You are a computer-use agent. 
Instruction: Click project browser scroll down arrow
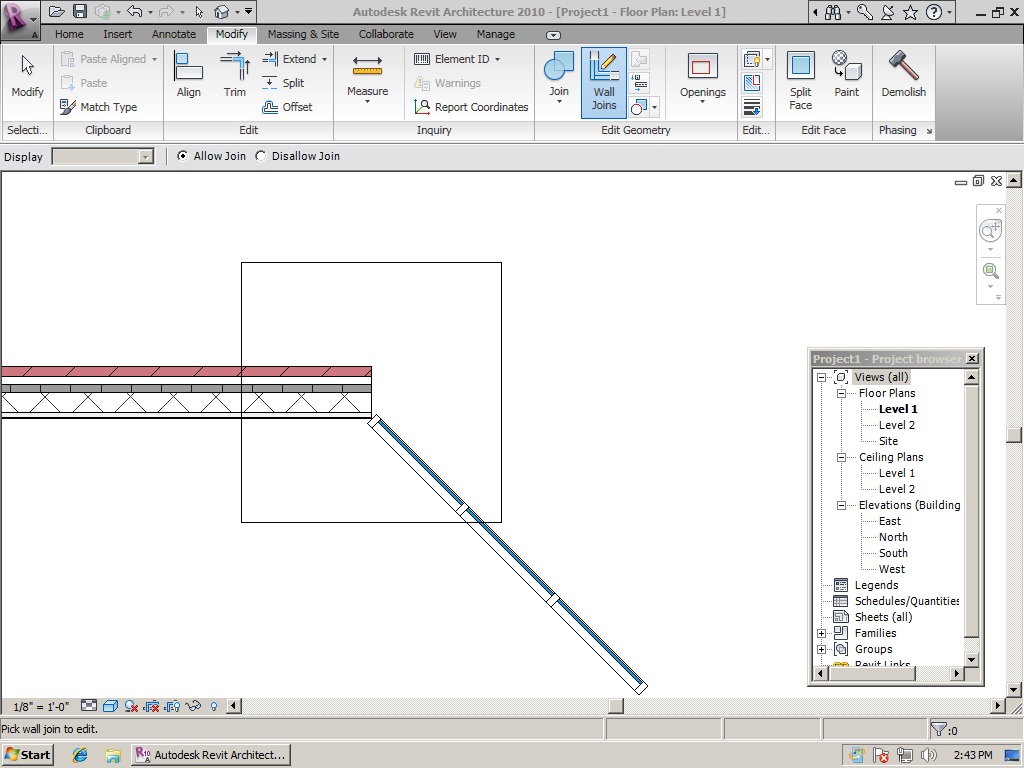pos(971,659)
